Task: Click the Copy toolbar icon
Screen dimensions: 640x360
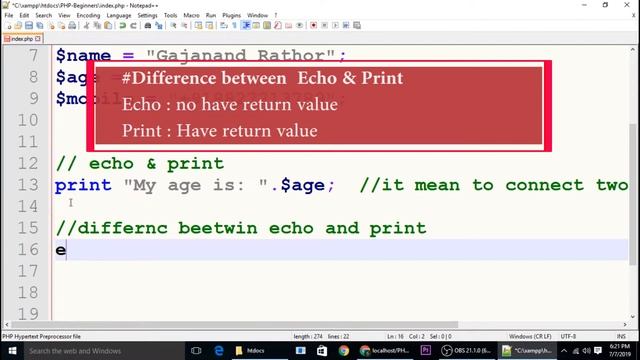Action: click(x=97, y=26)
